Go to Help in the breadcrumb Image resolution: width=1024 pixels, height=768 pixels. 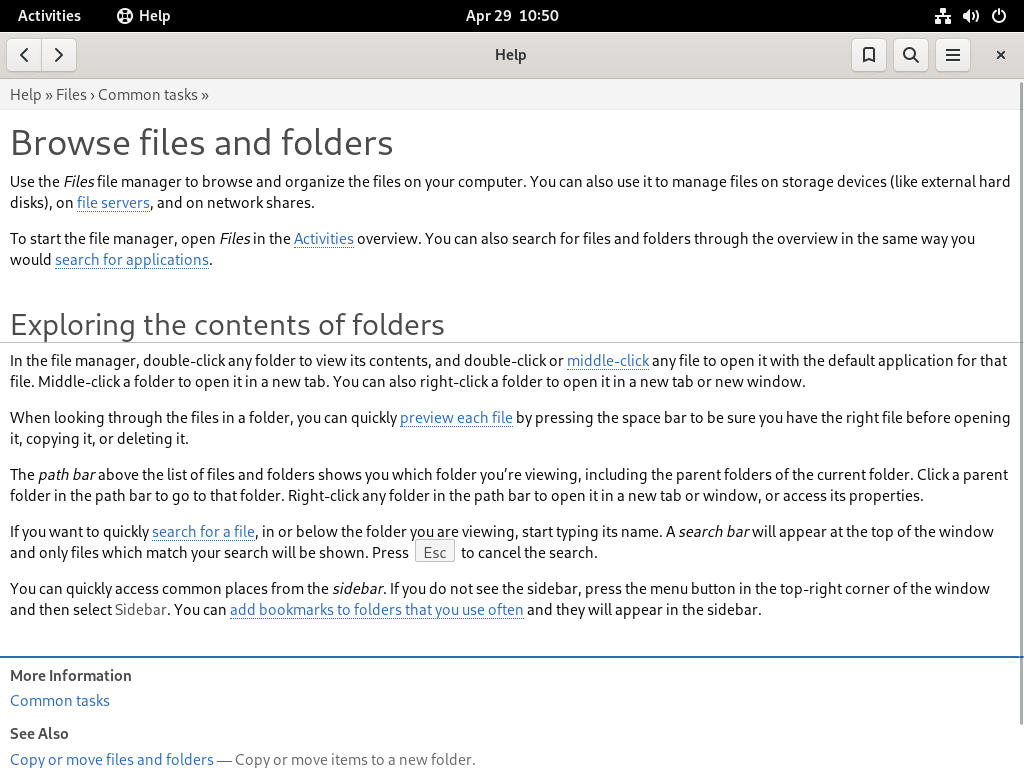tap(25, 95)
